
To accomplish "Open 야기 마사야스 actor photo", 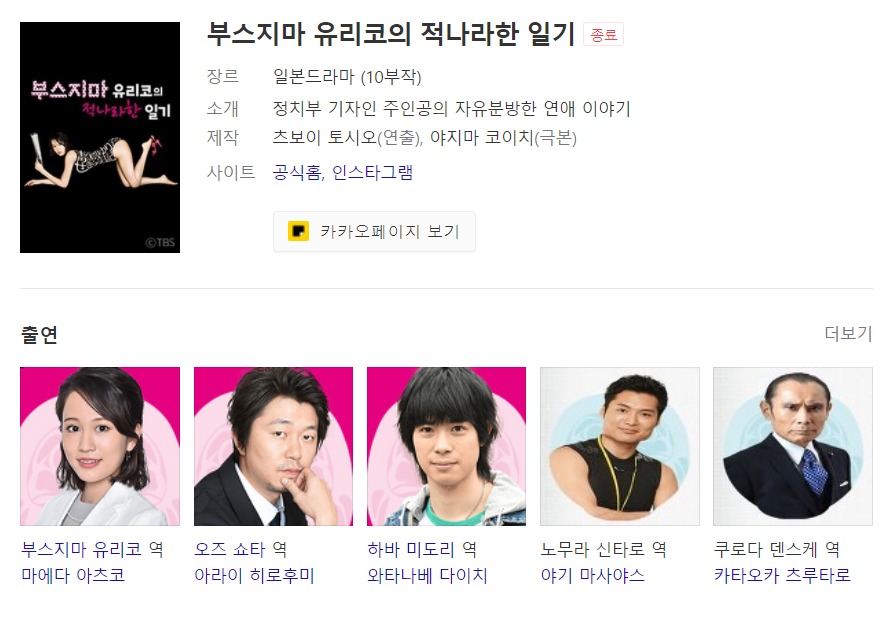I will [x=620, y=446].
